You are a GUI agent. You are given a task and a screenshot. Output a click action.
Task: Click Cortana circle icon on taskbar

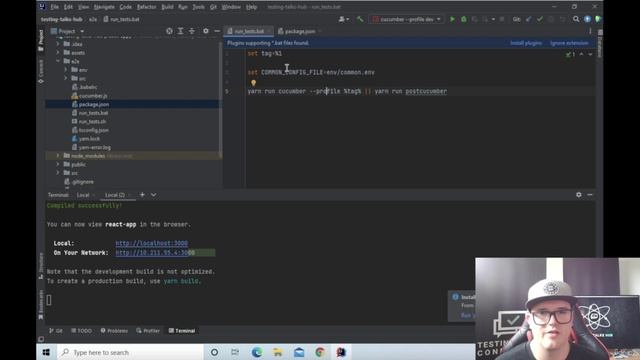[214, 352]
